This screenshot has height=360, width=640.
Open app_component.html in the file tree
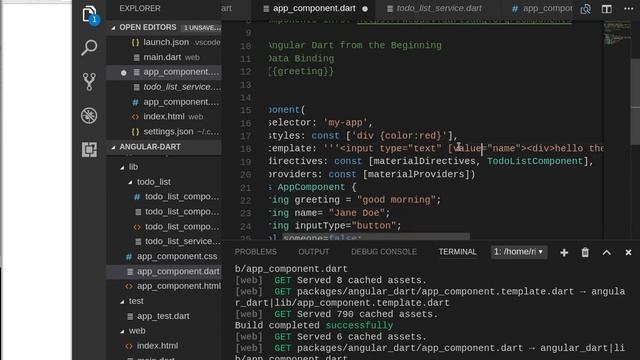click(x=164, y=286)
